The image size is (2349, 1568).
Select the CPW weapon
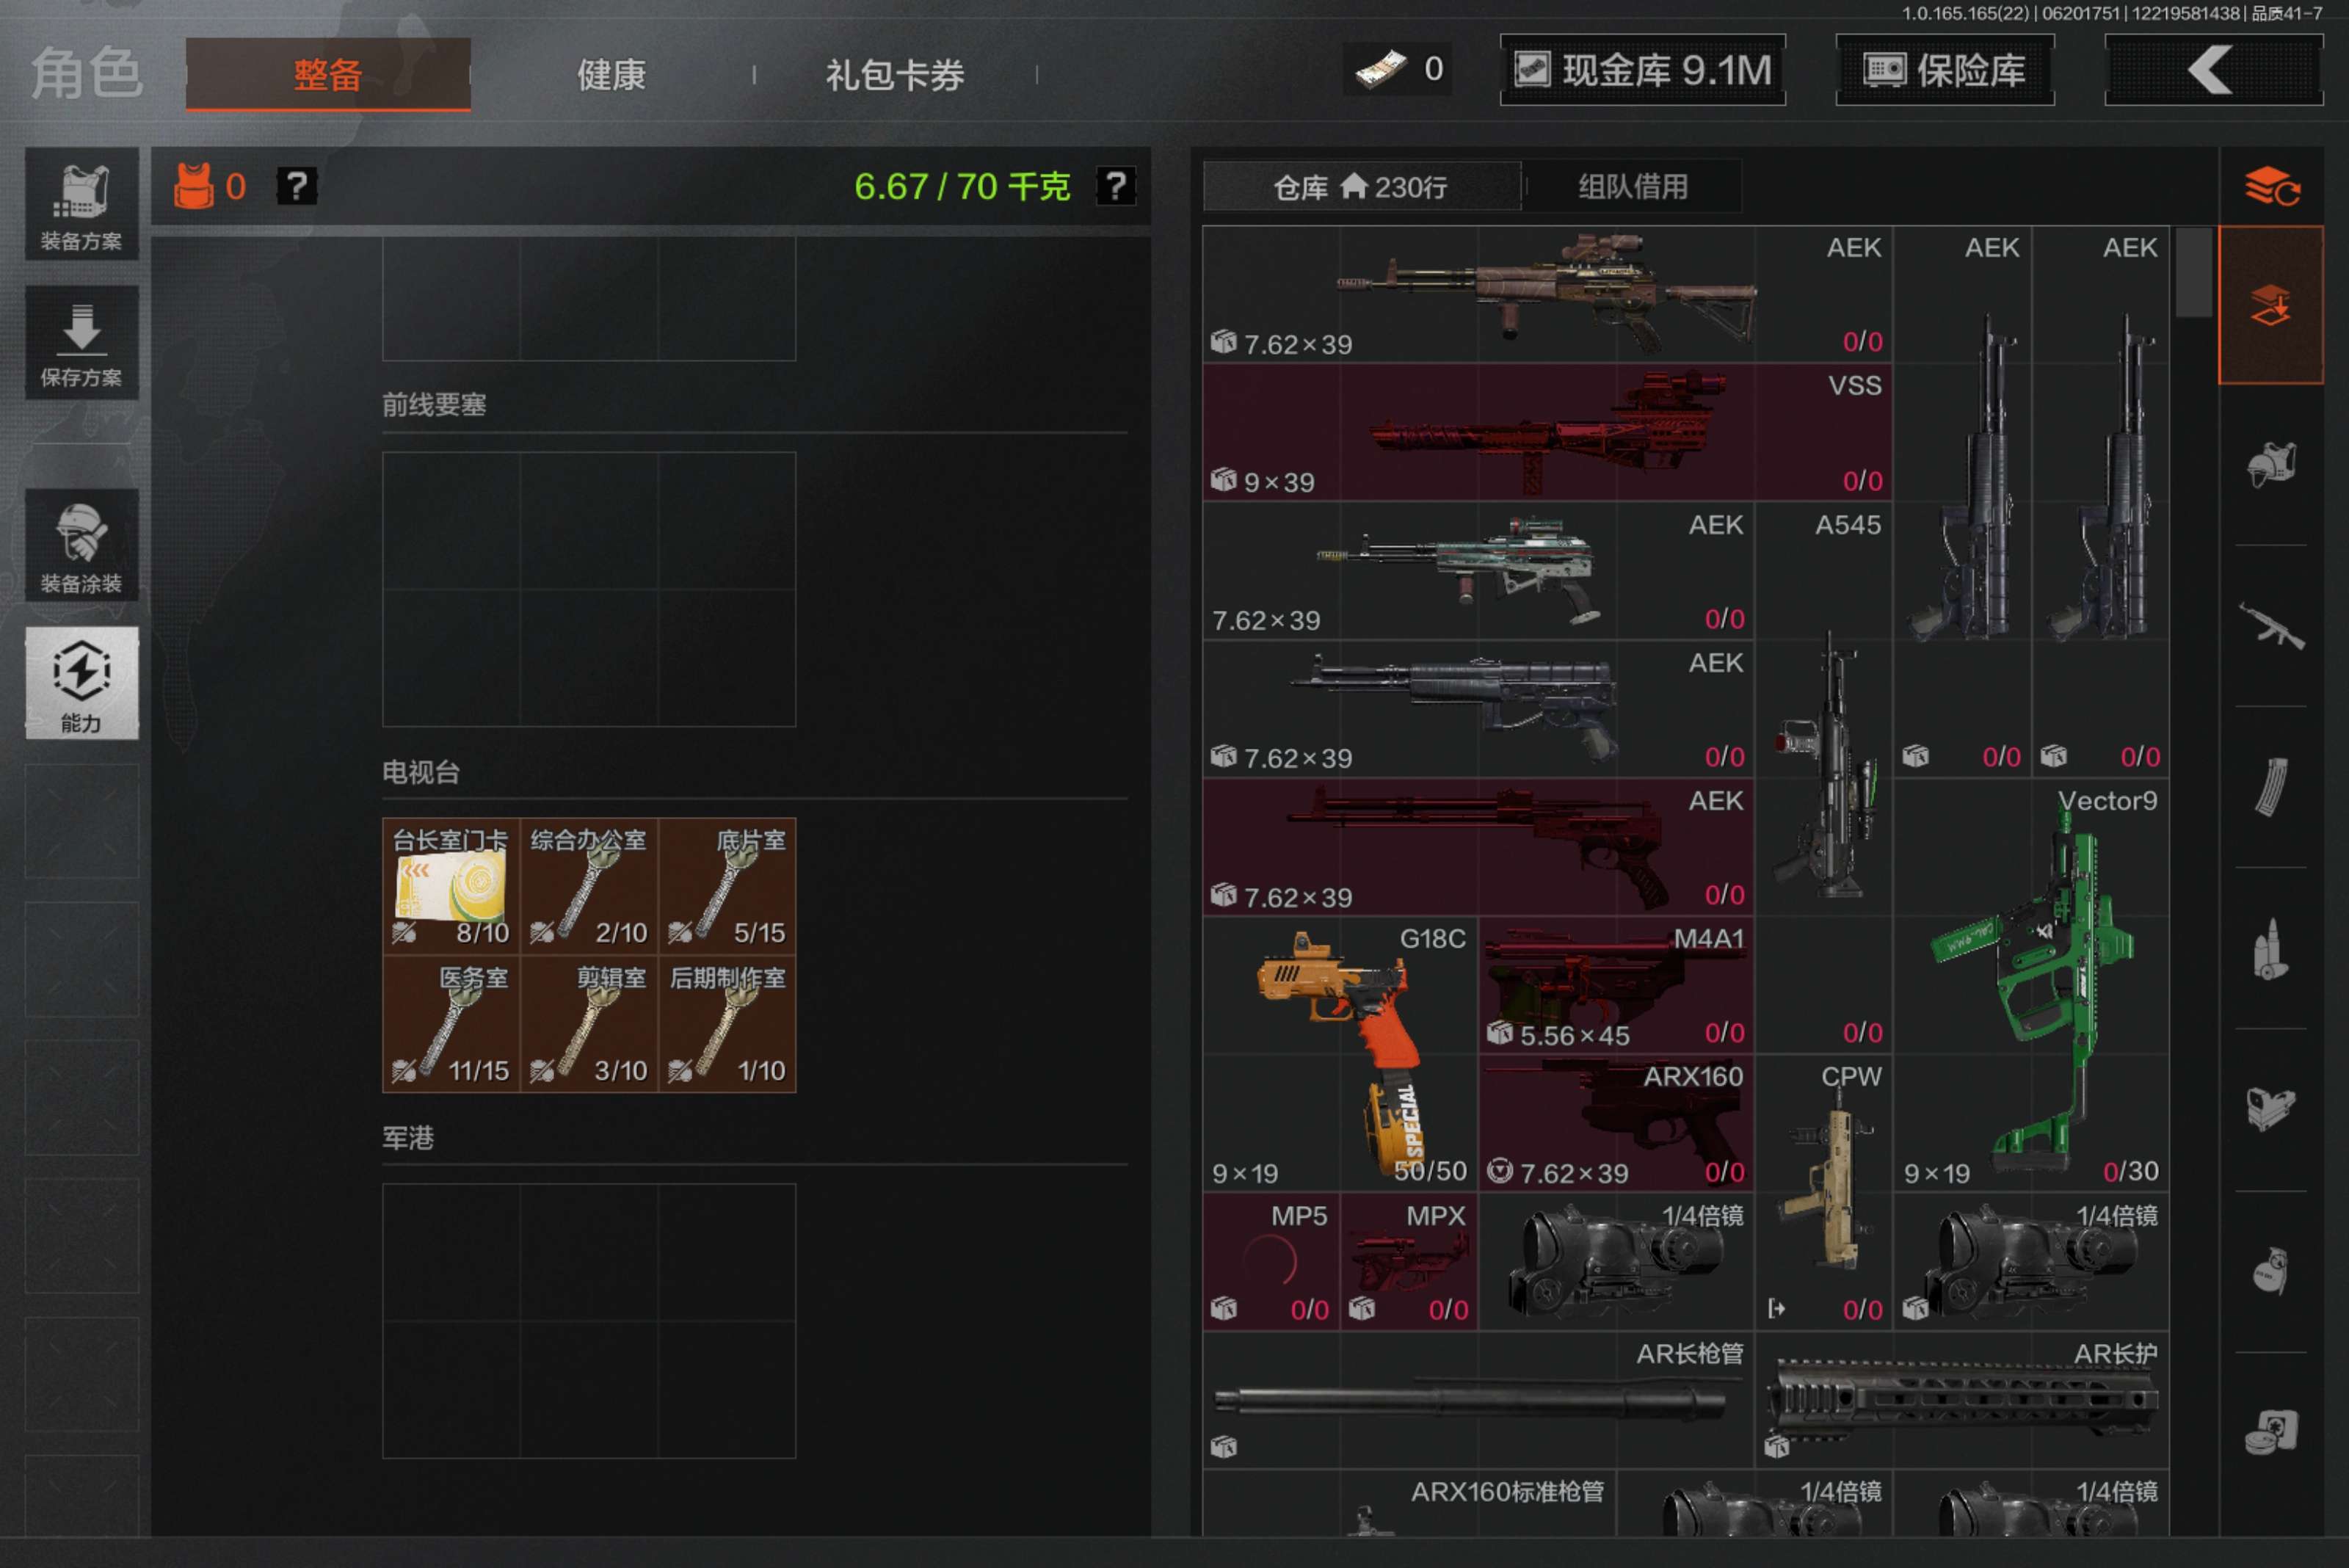tap(1824, 1192)
